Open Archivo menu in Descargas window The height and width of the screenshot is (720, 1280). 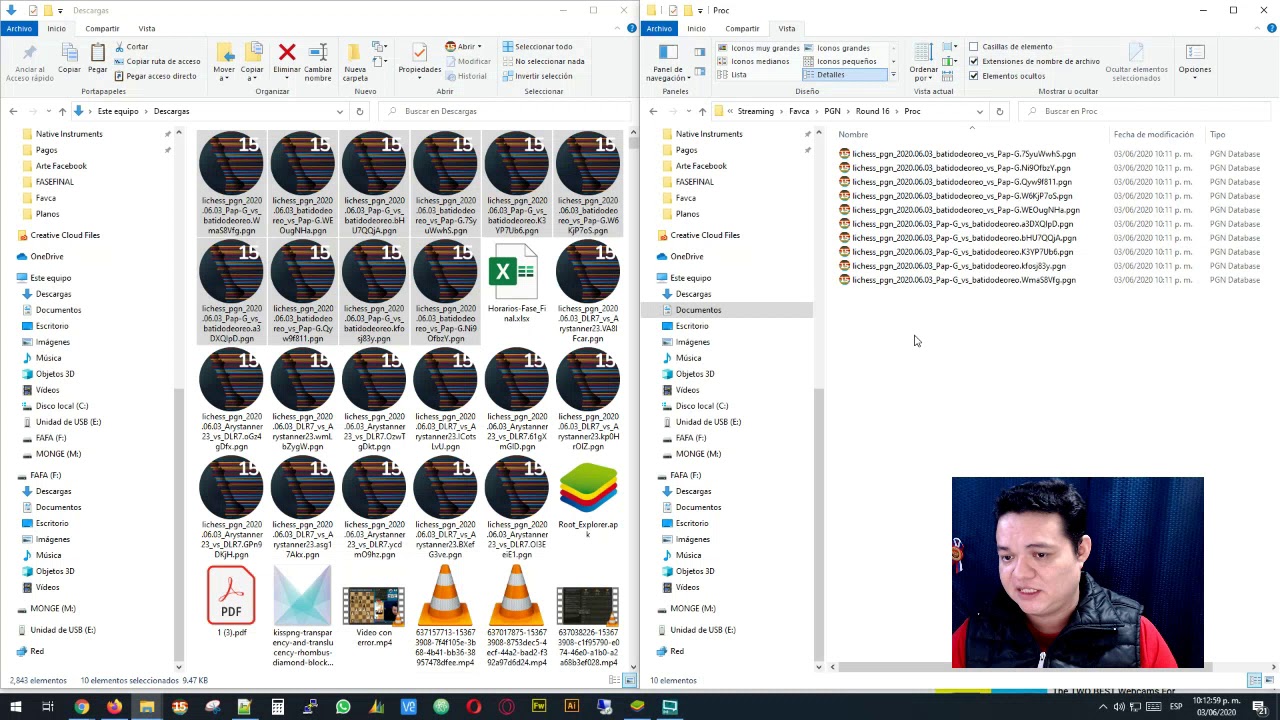click(18, 28)
